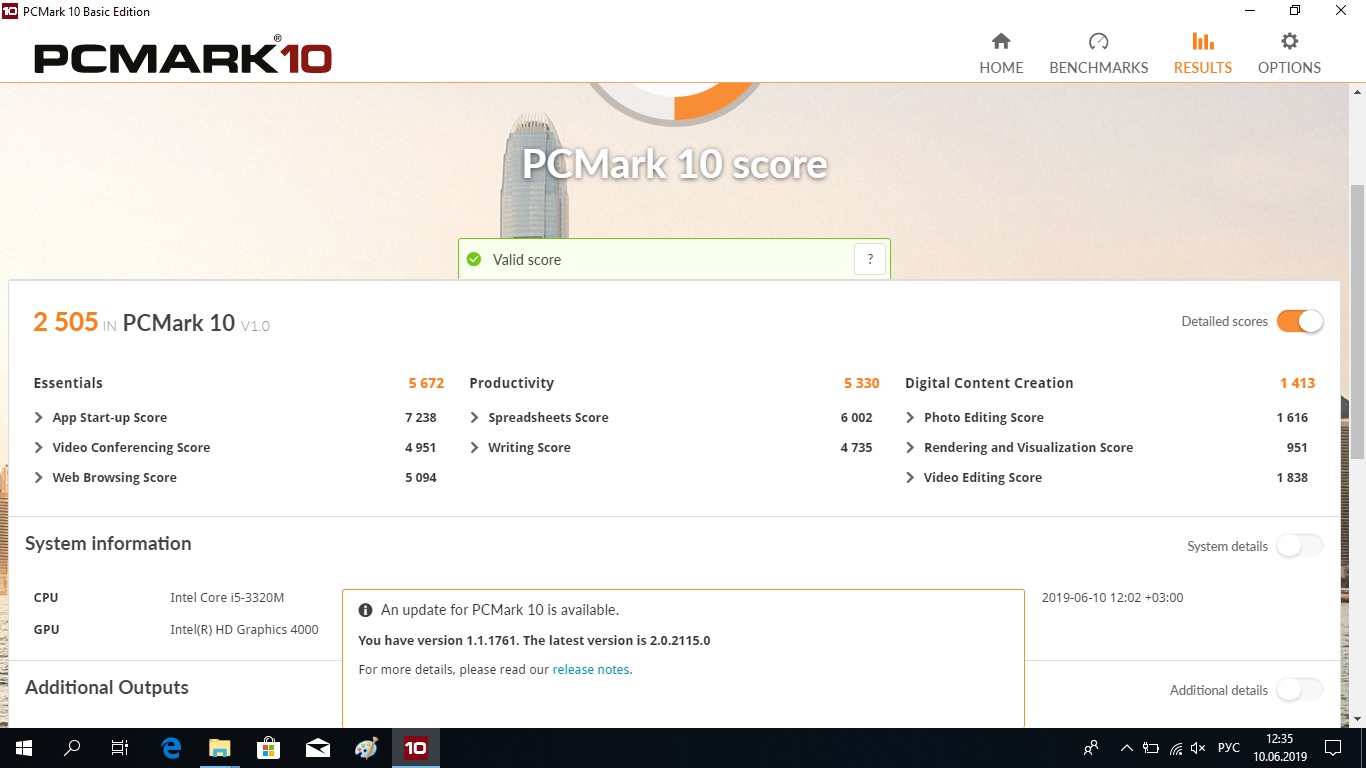
Task: Select the RESULTS tab
Action: (1202, 54)
